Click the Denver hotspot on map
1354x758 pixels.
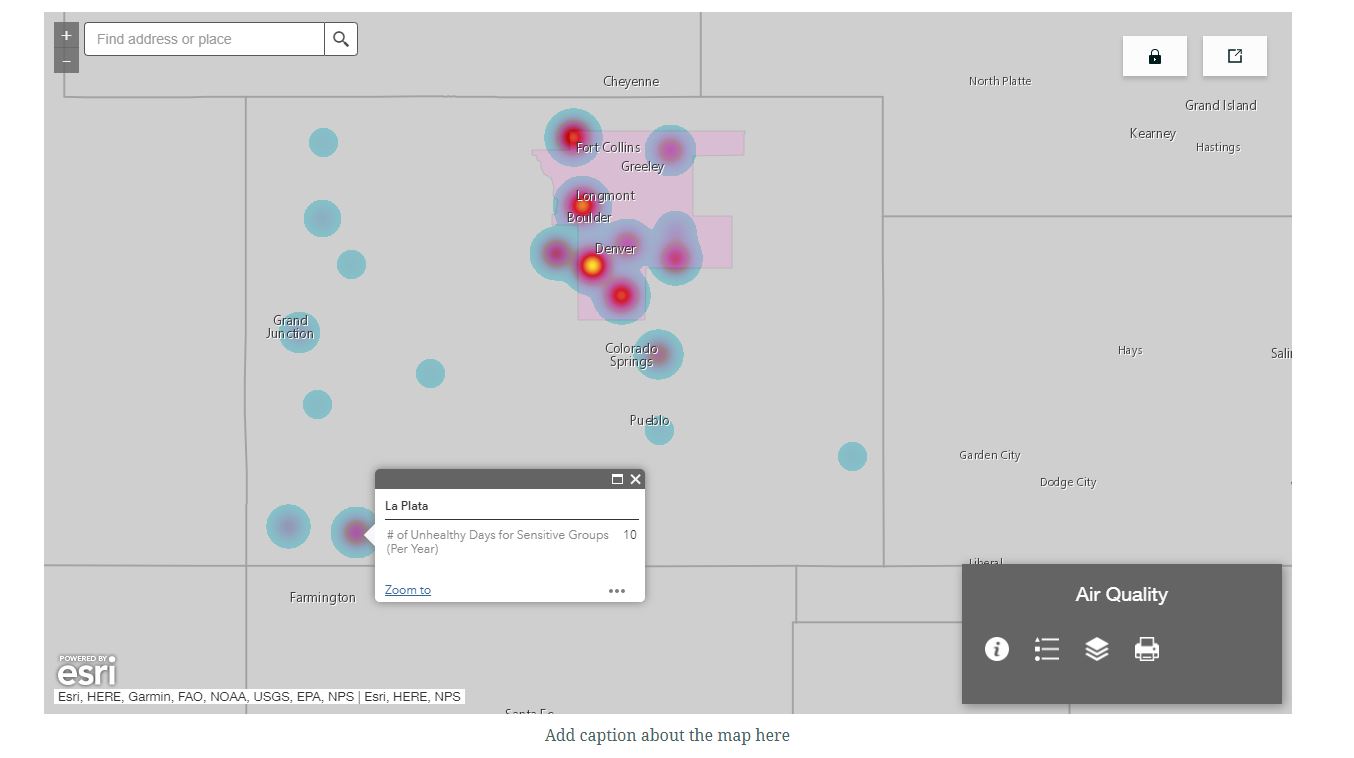(592, 266)
